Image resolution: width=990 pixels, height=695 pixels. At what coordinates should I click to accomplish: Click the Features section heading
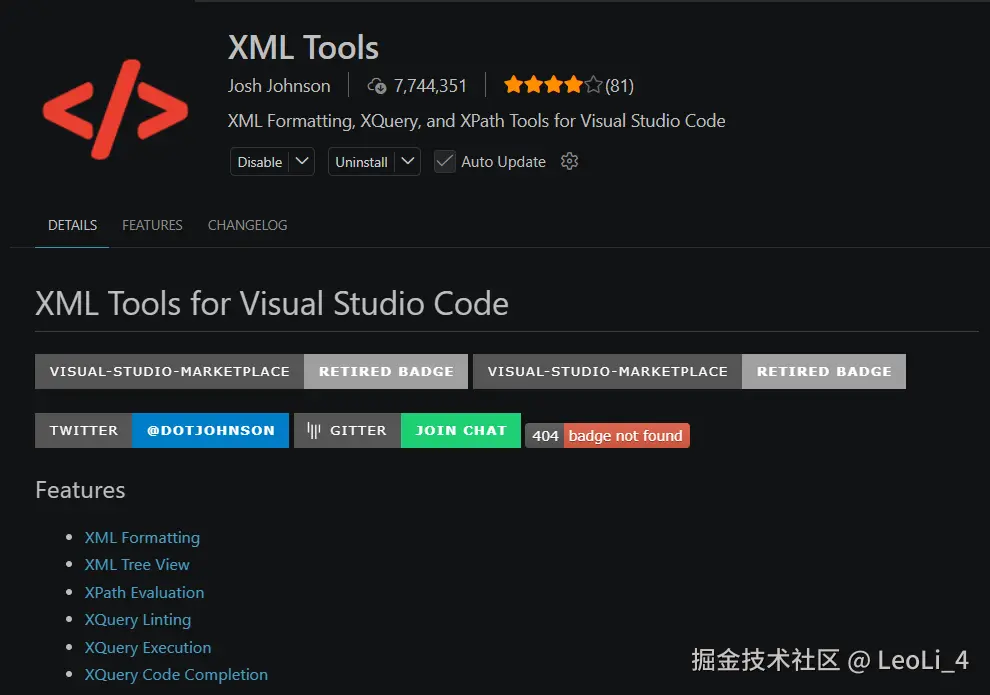pyautogui.click(x=80, y=490)
